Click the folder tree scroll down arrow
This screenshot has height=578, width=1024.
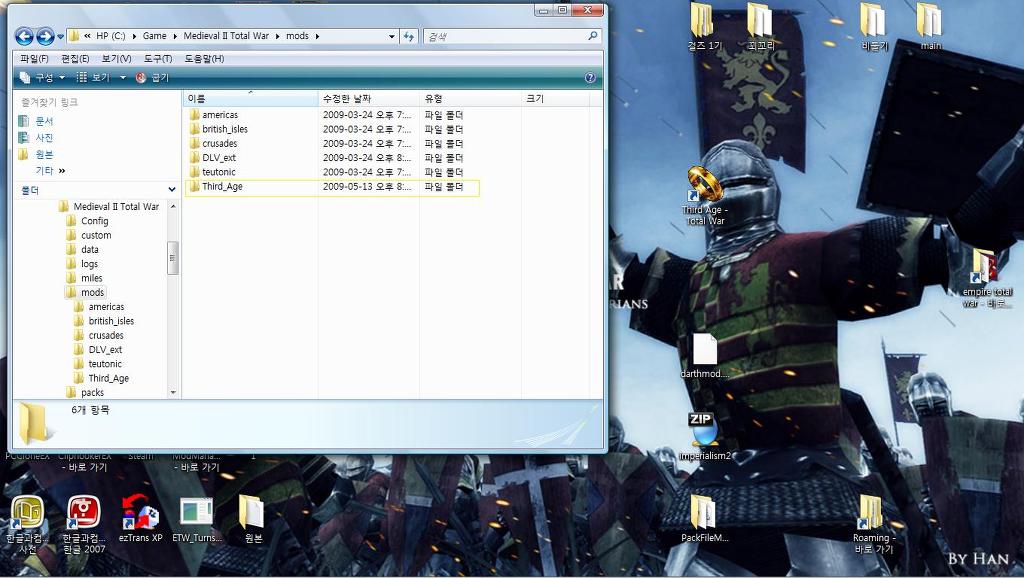coord(173,393)
